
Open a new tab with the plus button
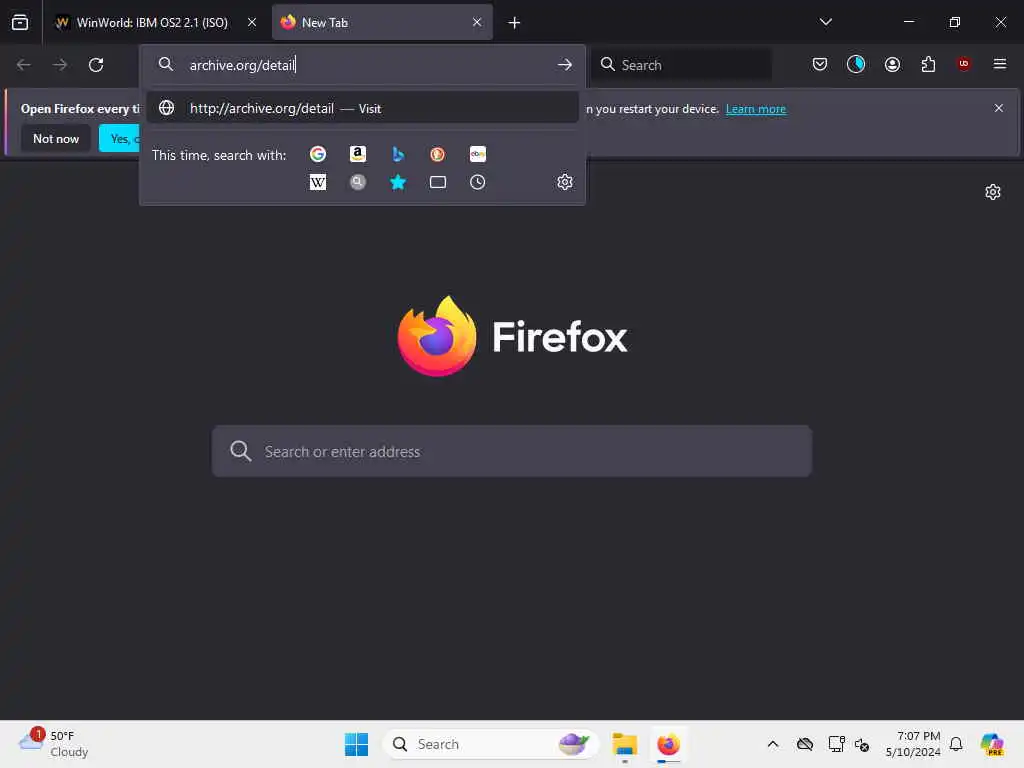[x=514, y=23]
